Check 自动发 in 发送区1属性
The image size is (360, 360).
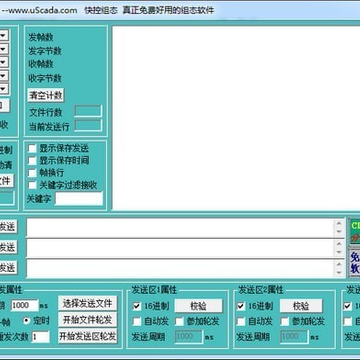click(x=137, y=321)
